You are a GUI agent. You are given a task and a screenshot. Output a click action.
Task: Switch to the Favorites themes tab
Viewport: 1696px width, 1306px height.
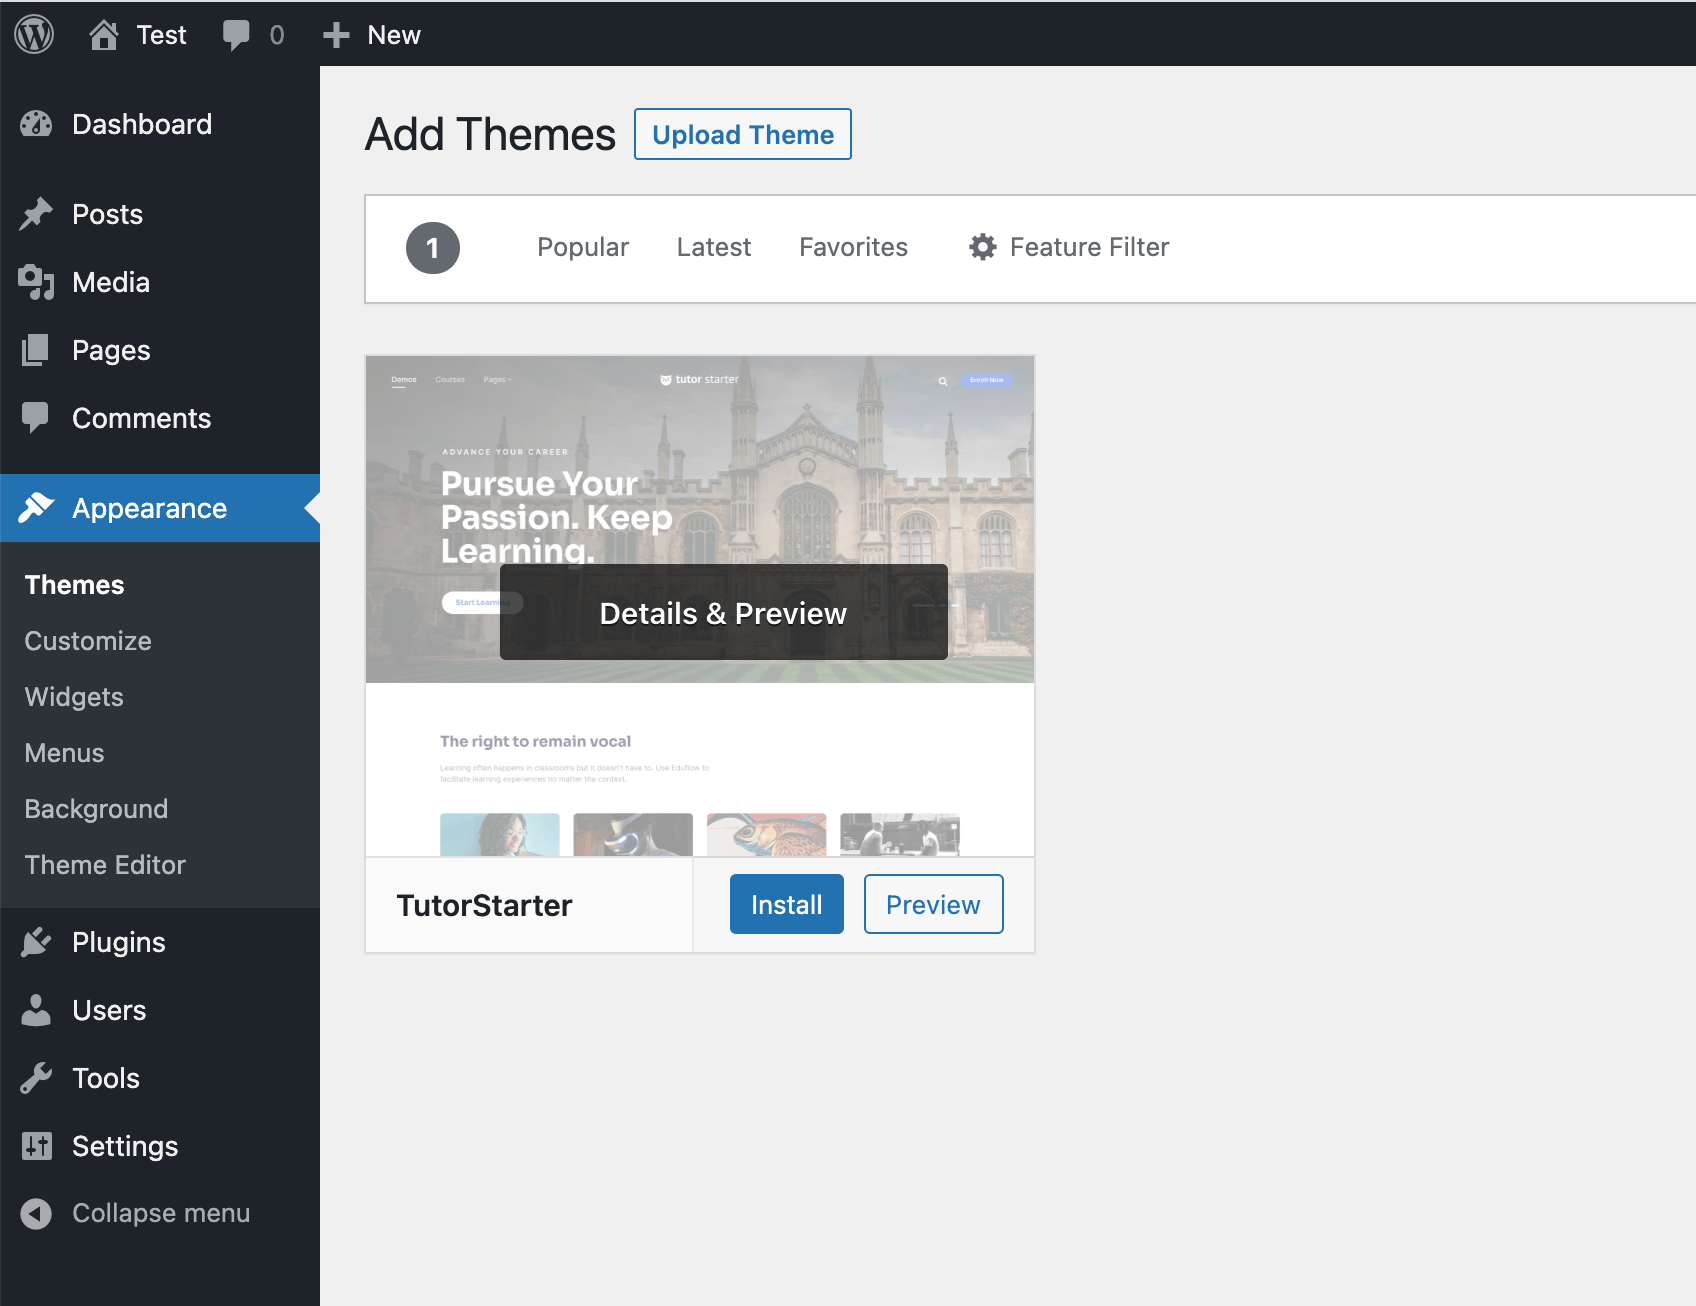tap(853, 247)
